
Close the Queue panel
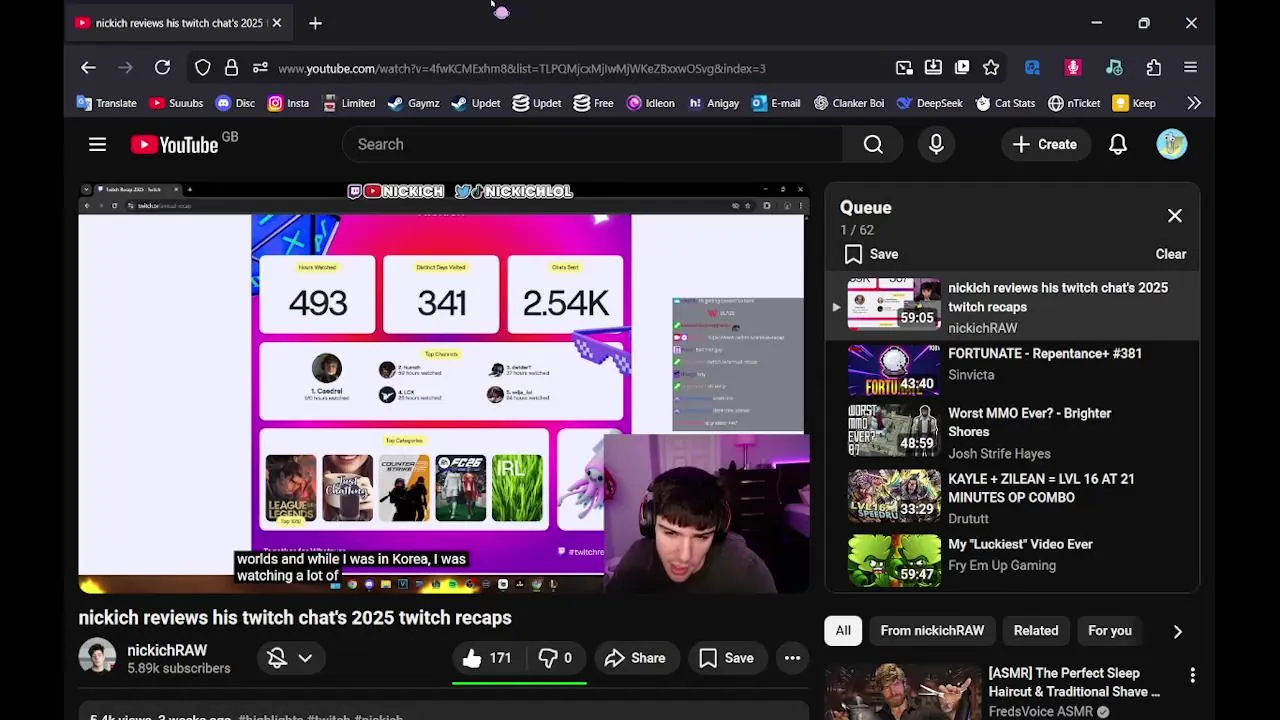point(1175,215)
